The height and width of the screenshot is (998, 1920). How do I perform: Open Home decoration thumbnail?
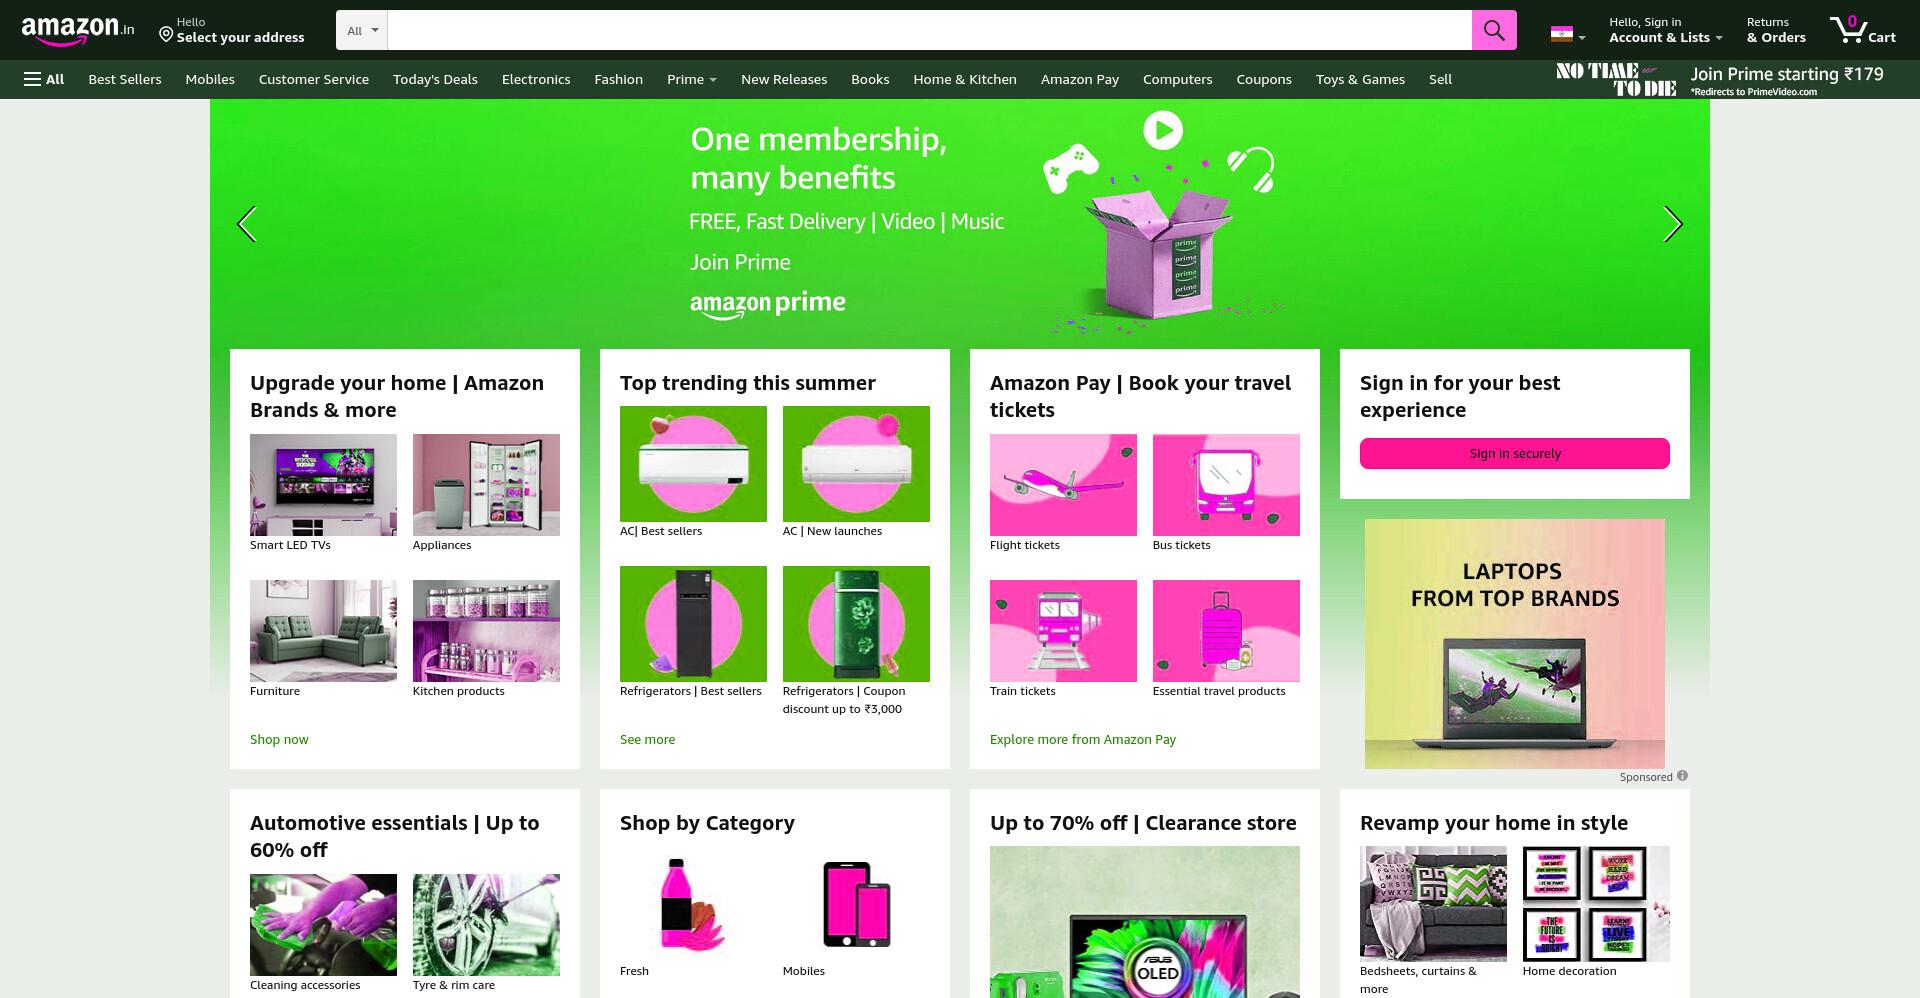pyautogui.click(x=1596, y=904)
